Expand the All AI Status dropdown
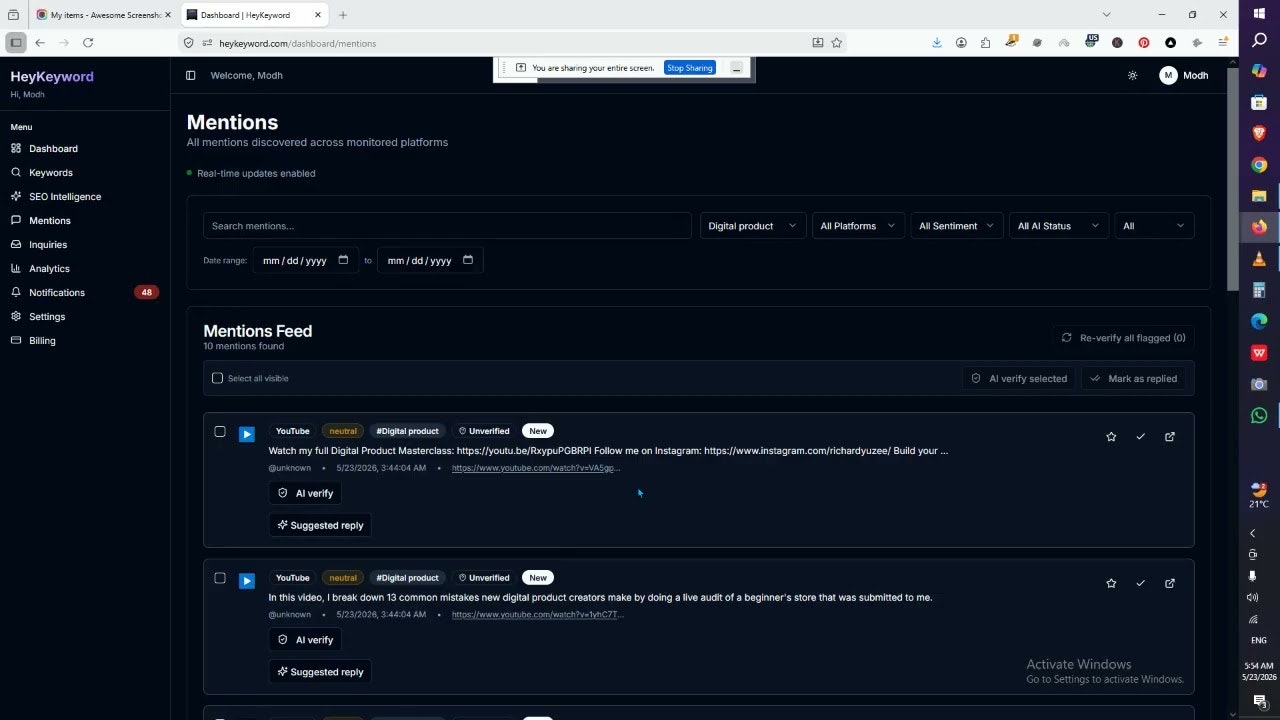This screenshot has width=1280, height=720. tap(1059, 226)
